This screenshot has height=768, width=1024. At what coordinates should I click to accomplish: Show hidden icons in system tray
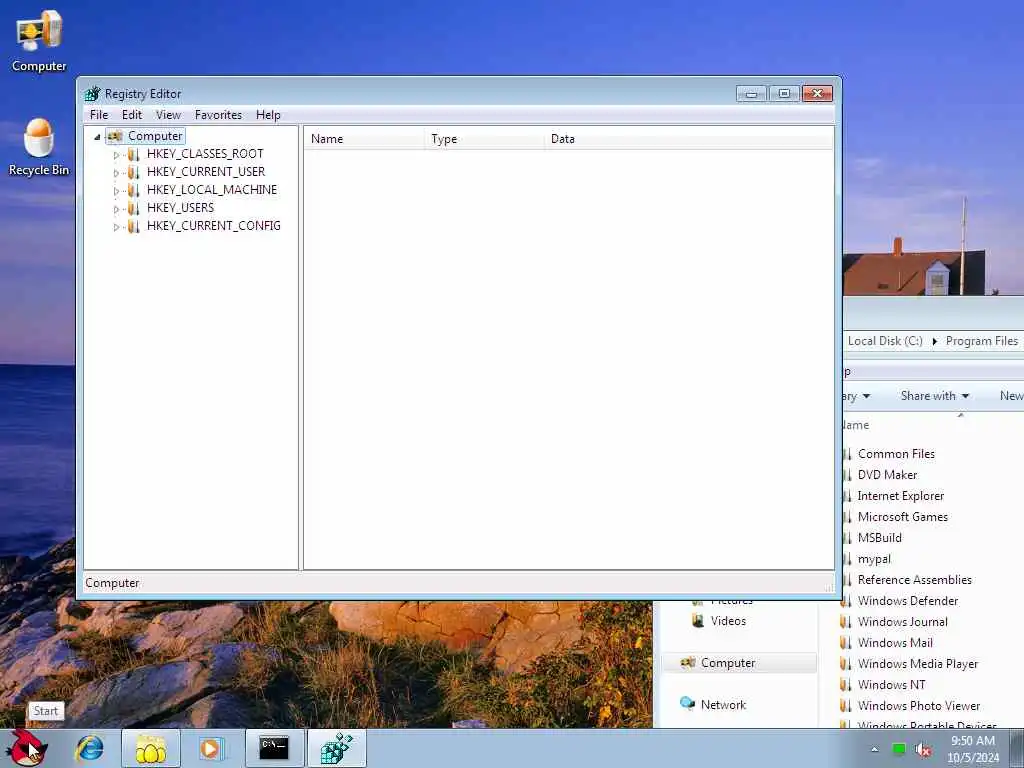pyautogui.click(x=874, y=749)
